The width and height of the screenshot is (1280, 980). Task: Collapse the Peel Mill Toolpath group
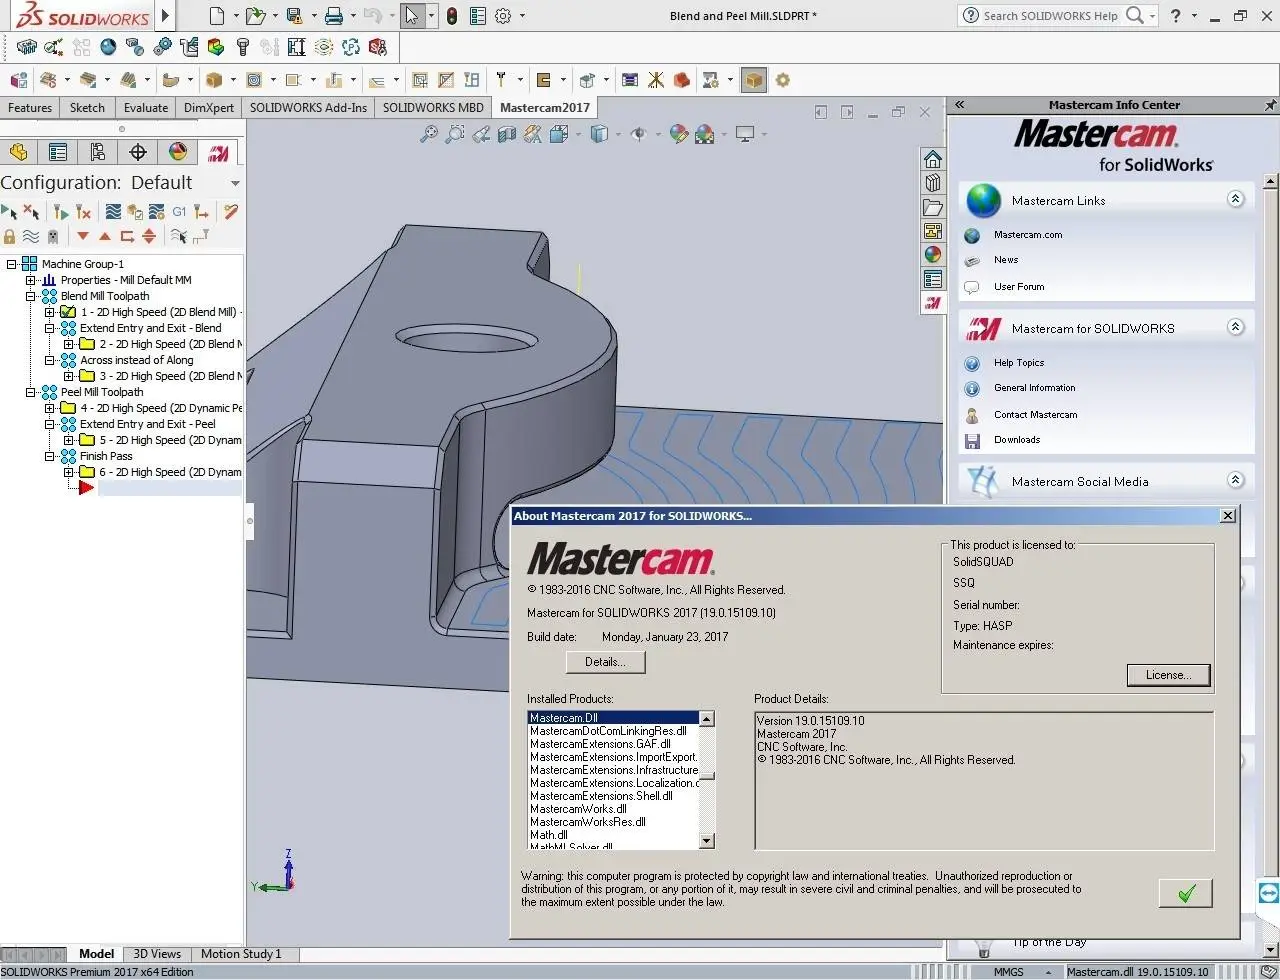pyautogui.click(x=31, y=392)
